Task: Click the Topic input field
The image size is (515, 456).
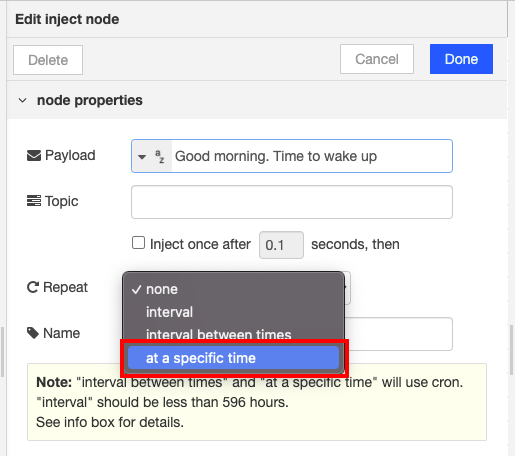Action: point(292,202)
